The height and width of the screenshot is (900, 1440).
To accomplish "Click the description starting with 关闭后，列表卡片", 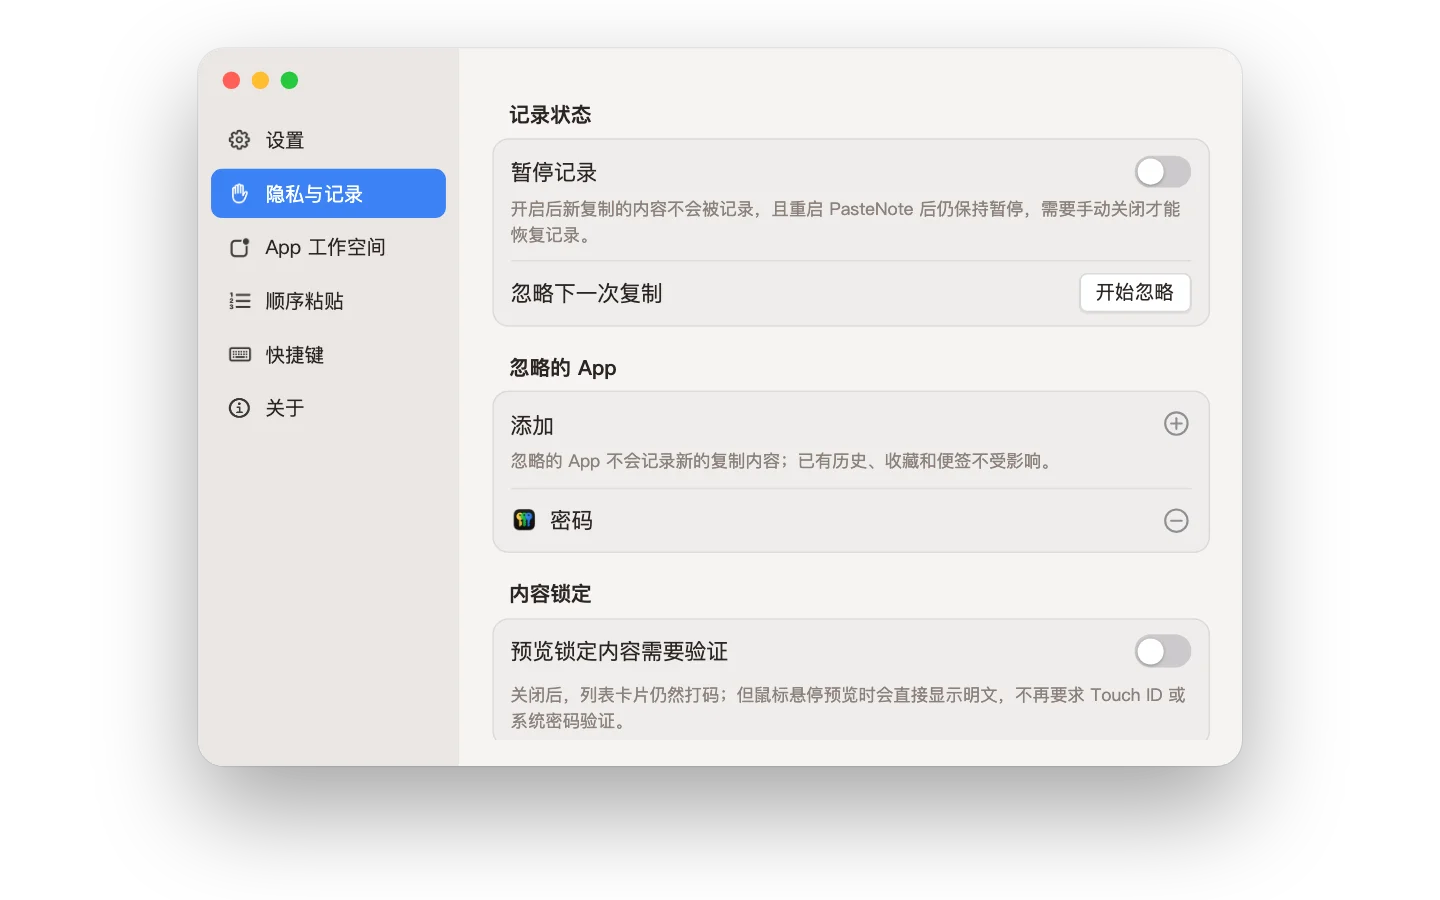I will 848,708.
